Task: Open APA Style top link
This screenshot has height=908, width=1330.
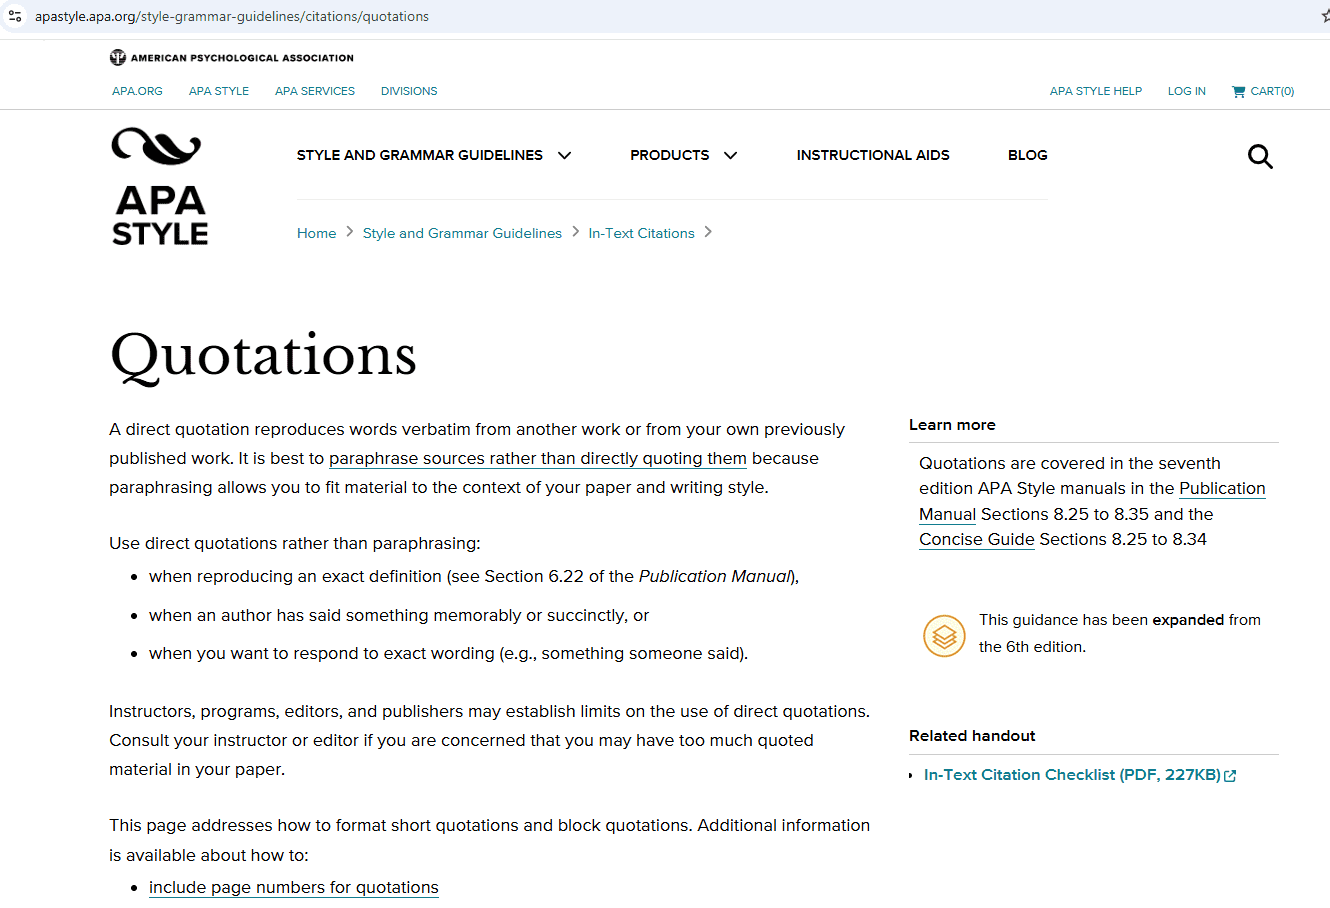Action: (219, 91)
